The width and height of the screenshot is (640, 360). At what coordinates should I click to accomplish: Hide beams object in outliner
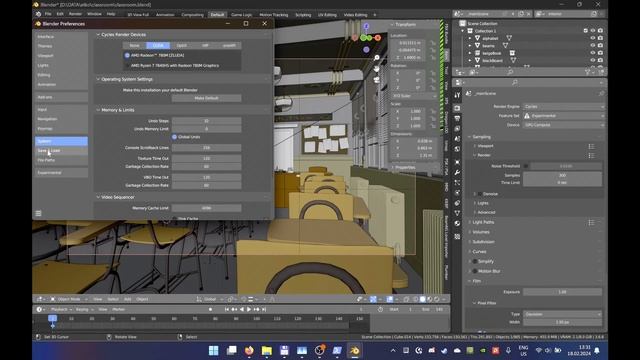point(593,46)
